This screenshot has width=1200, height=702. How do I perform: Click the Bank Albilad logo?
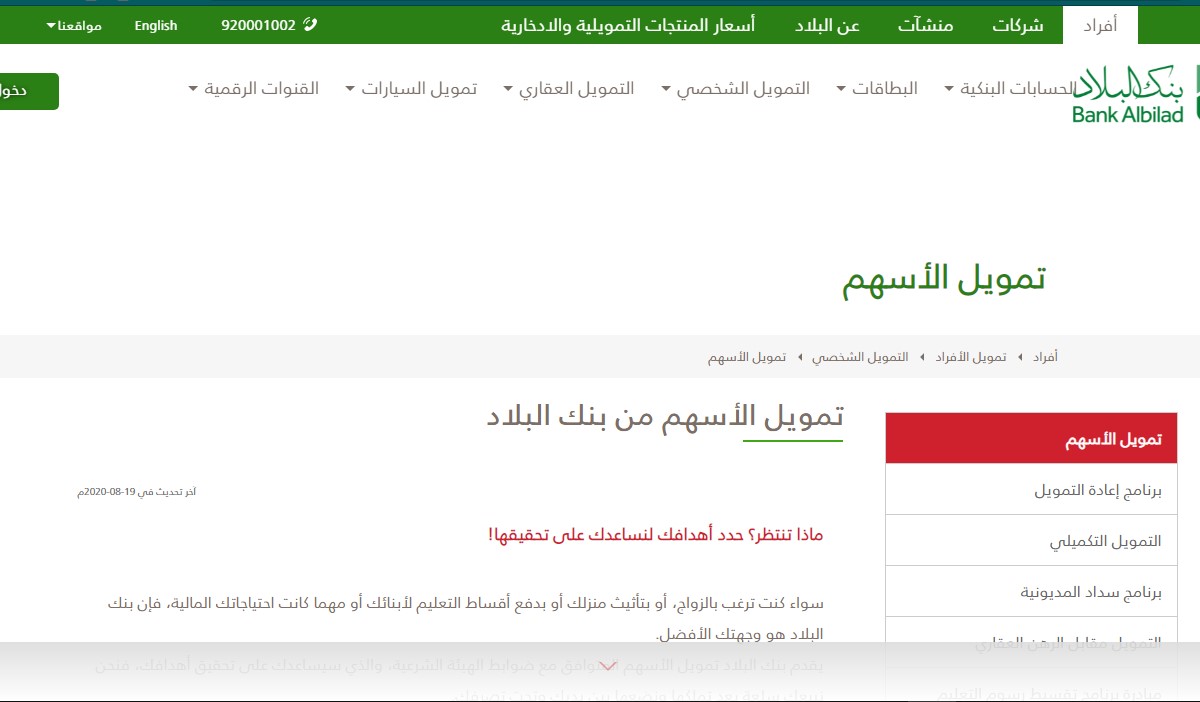[1135, 94]
